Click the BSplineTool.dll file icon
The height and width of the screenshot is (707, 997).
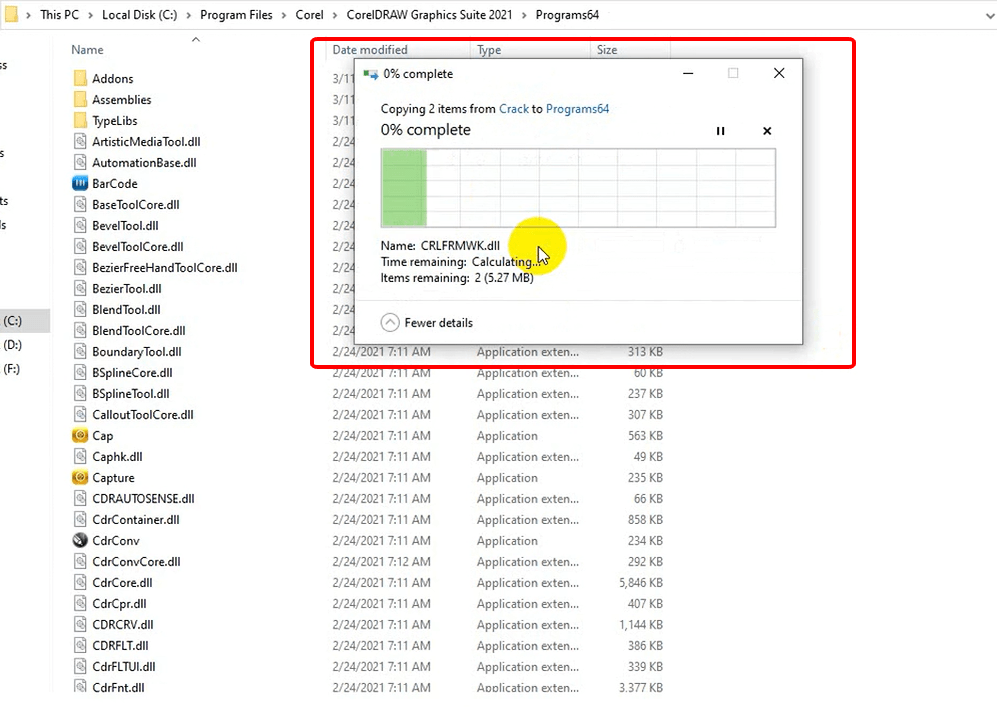pyautogui.click(x=80, y=393)
